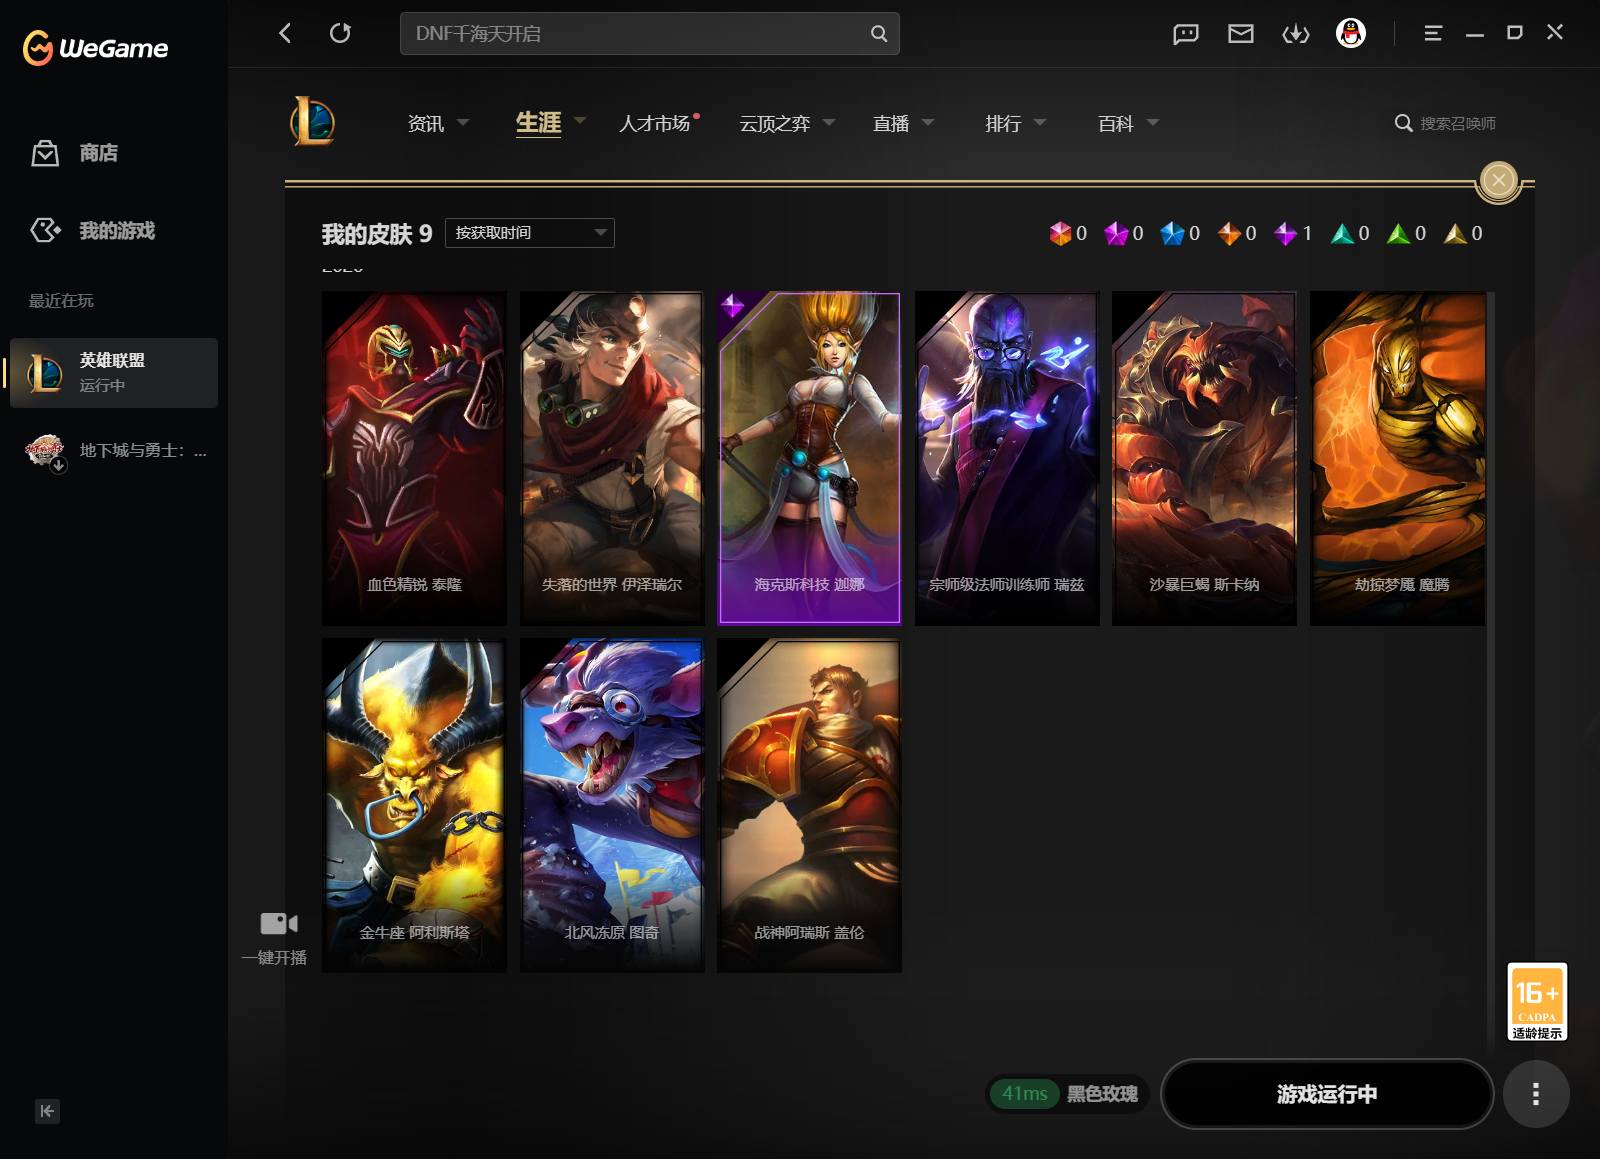Collapse the left sidebar panel
1600x1159 pixels.
click(x=47, y=1111)
